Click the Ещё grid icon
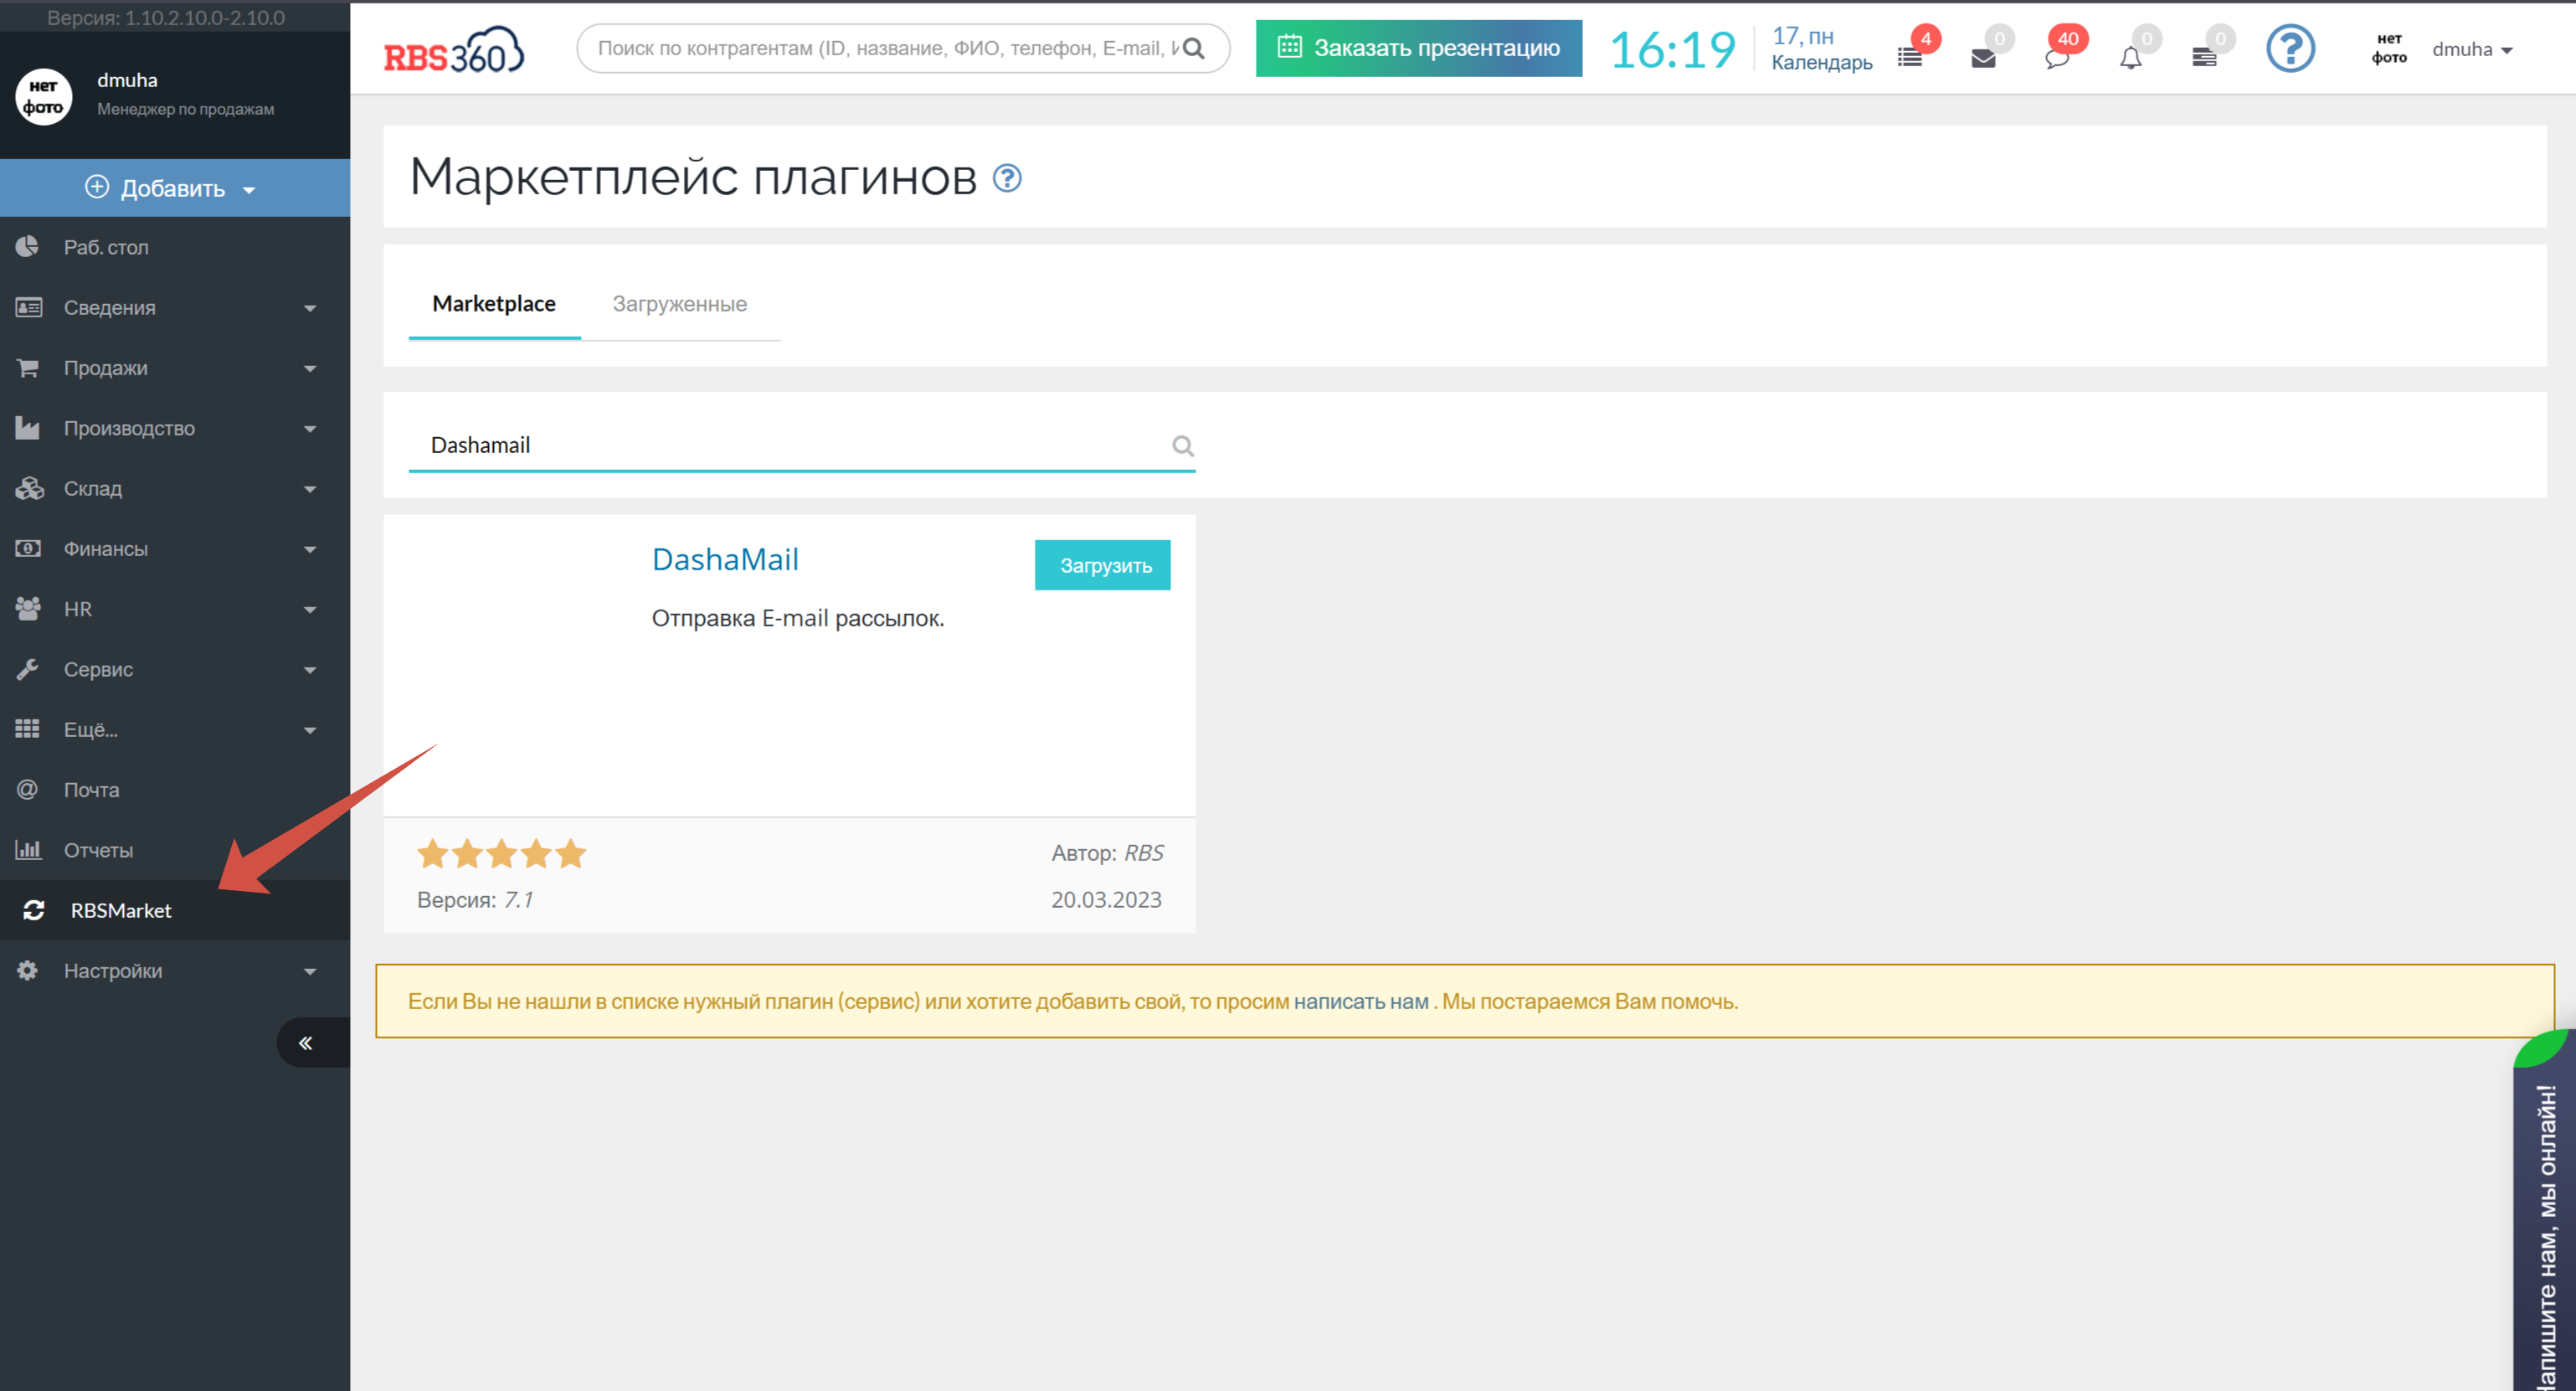This screenshot has height=1391, width=2576. [x=28, y=729]
